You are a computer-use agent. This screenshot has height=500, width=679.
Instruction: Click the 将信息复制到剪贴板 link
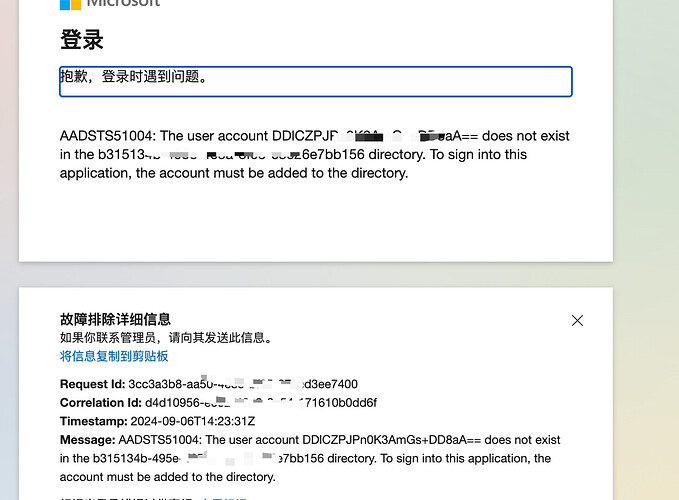(x=114, y=356)
